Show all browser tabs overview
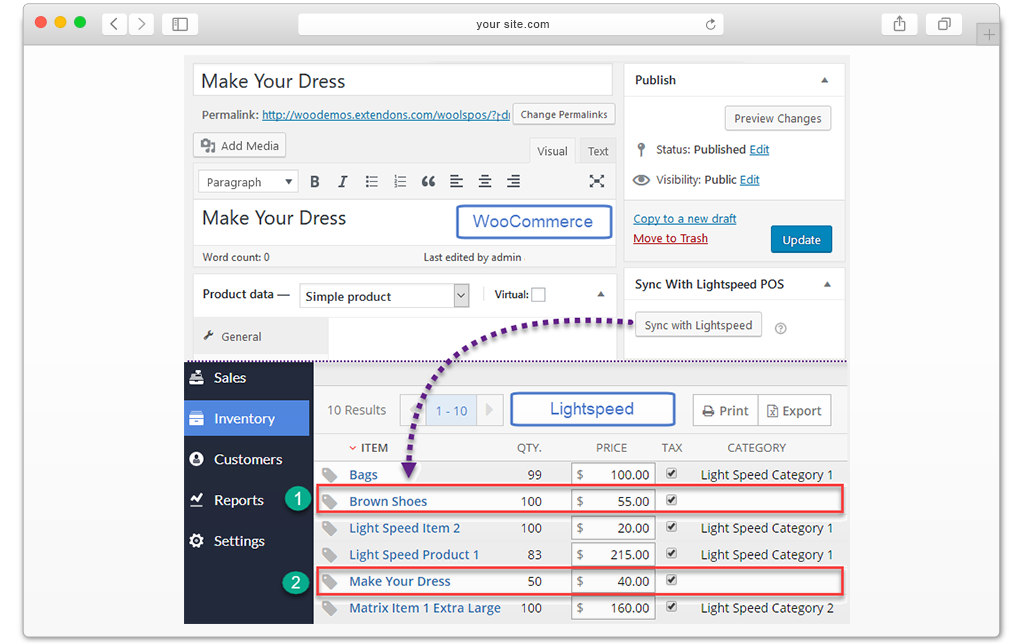The image size is (1024, 643). point(944,24)
